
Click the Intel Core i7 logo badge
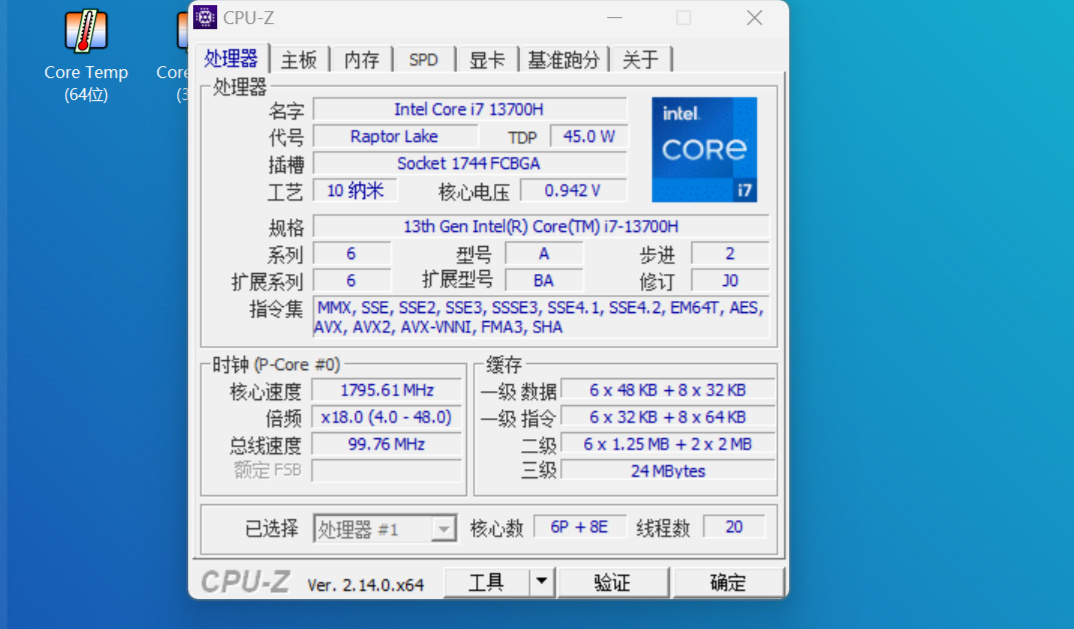coord(704,149)
